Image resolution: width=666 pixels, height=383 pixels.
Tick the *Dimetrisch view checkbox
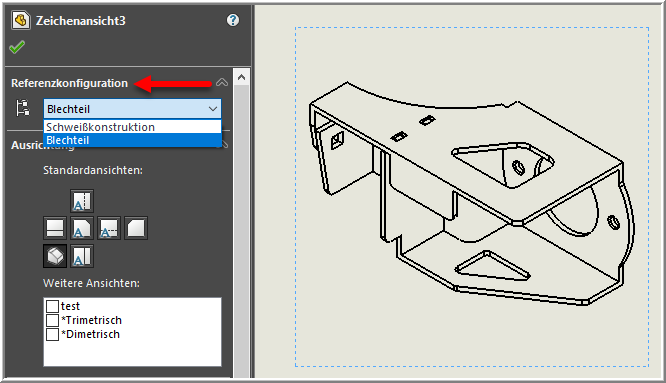pyautogui.click(x=52, y=334)
